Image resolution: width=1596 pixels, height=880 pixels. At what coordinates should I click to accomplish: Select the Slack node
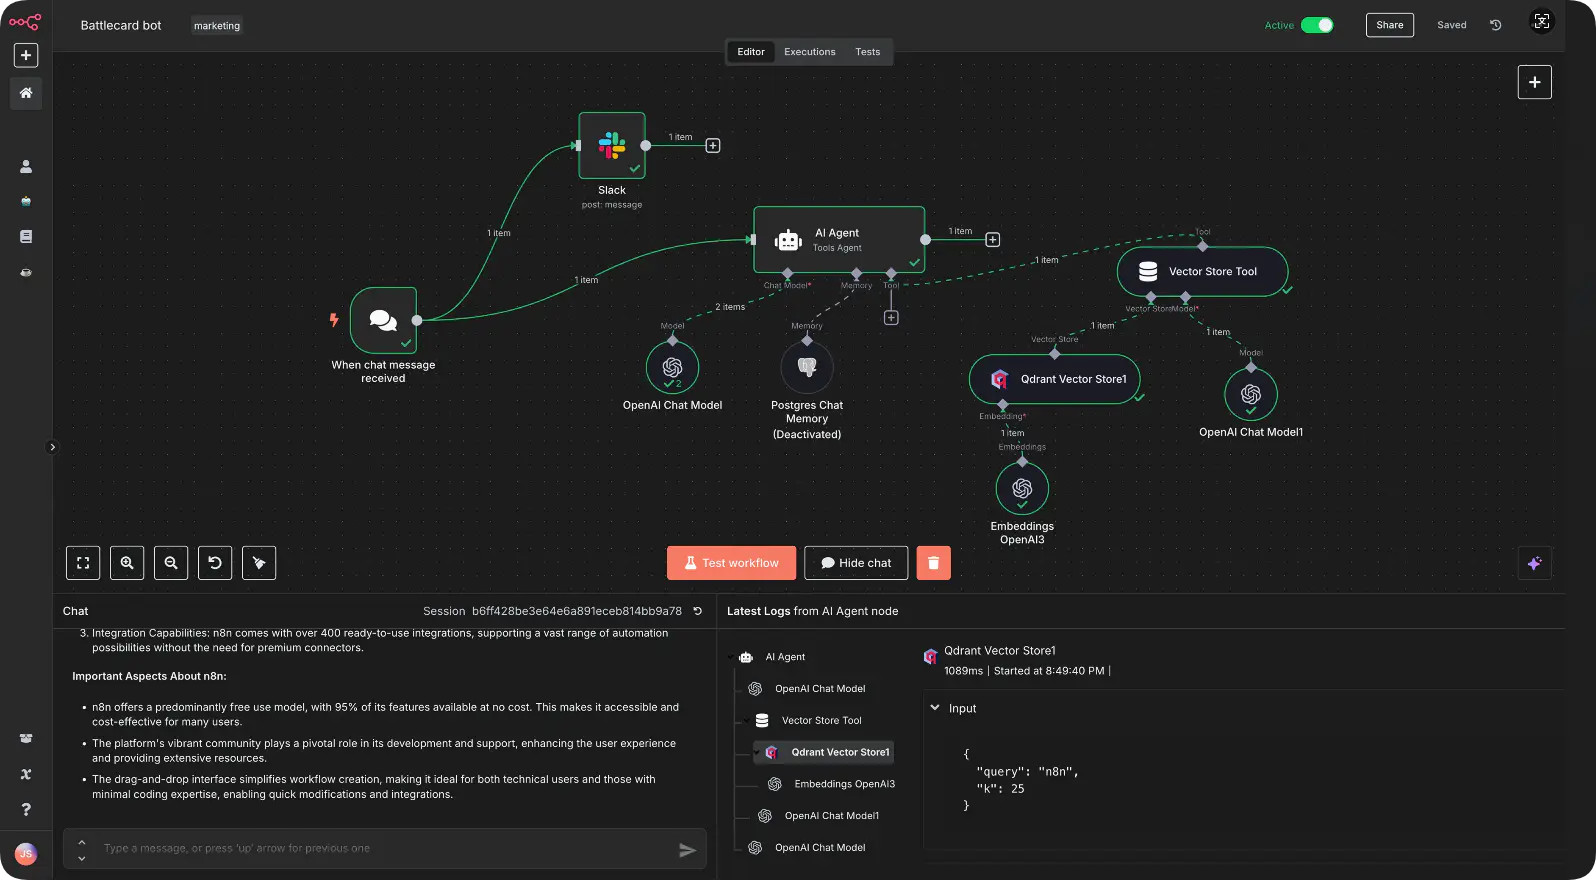[x=612, y=145]
